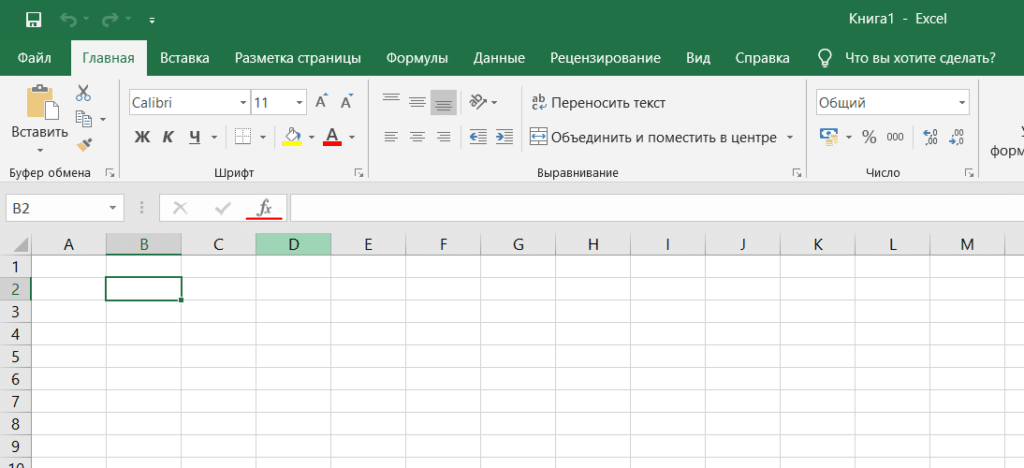Open the Справка tab

tap(762, 58)
